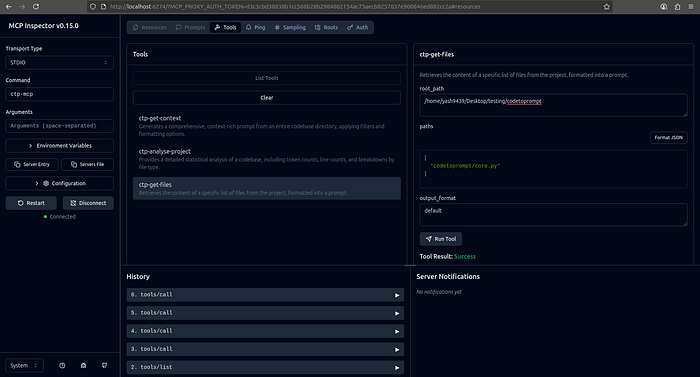This screenshot has width=700, height=377.
Task: Copy the Servers File
Action: click(x=88, y=164)
